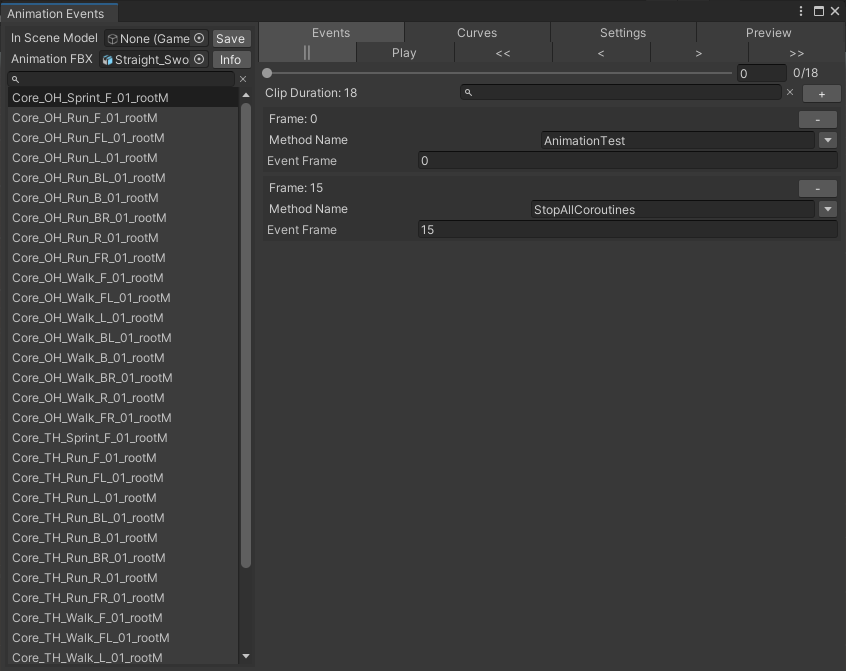Remove the Frame 15 event
Image resolution: width=846 pixels, height=671 pixels.
coord(817,188)
